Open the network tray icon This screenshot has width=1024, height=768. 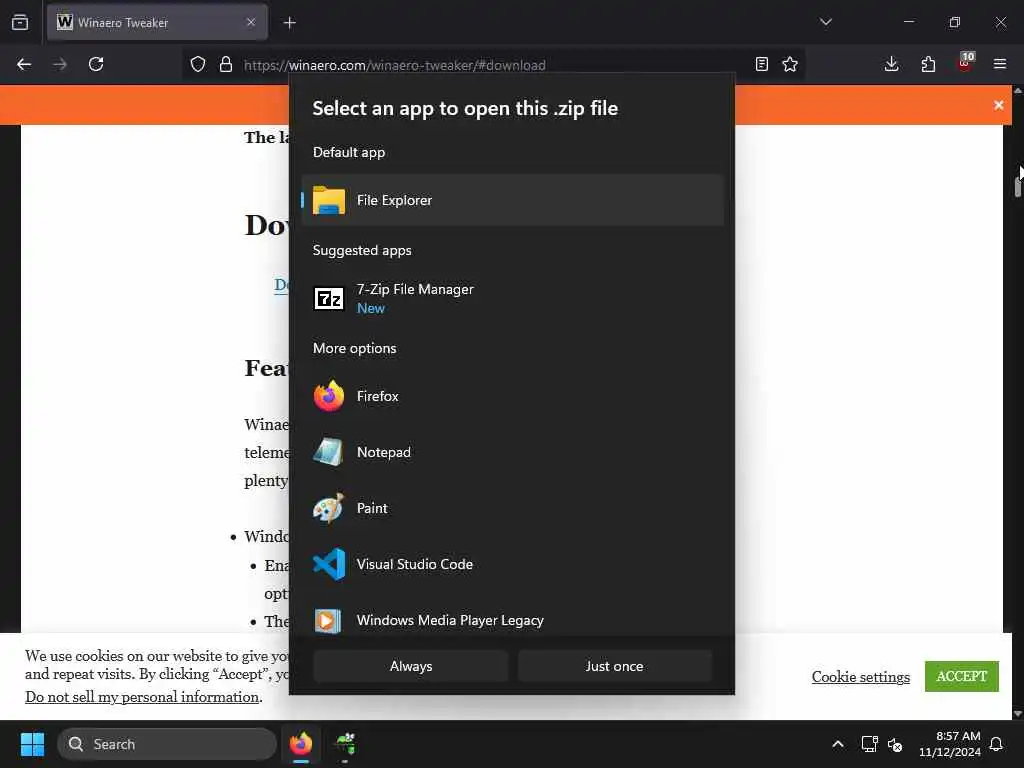[x=869, y=744]
